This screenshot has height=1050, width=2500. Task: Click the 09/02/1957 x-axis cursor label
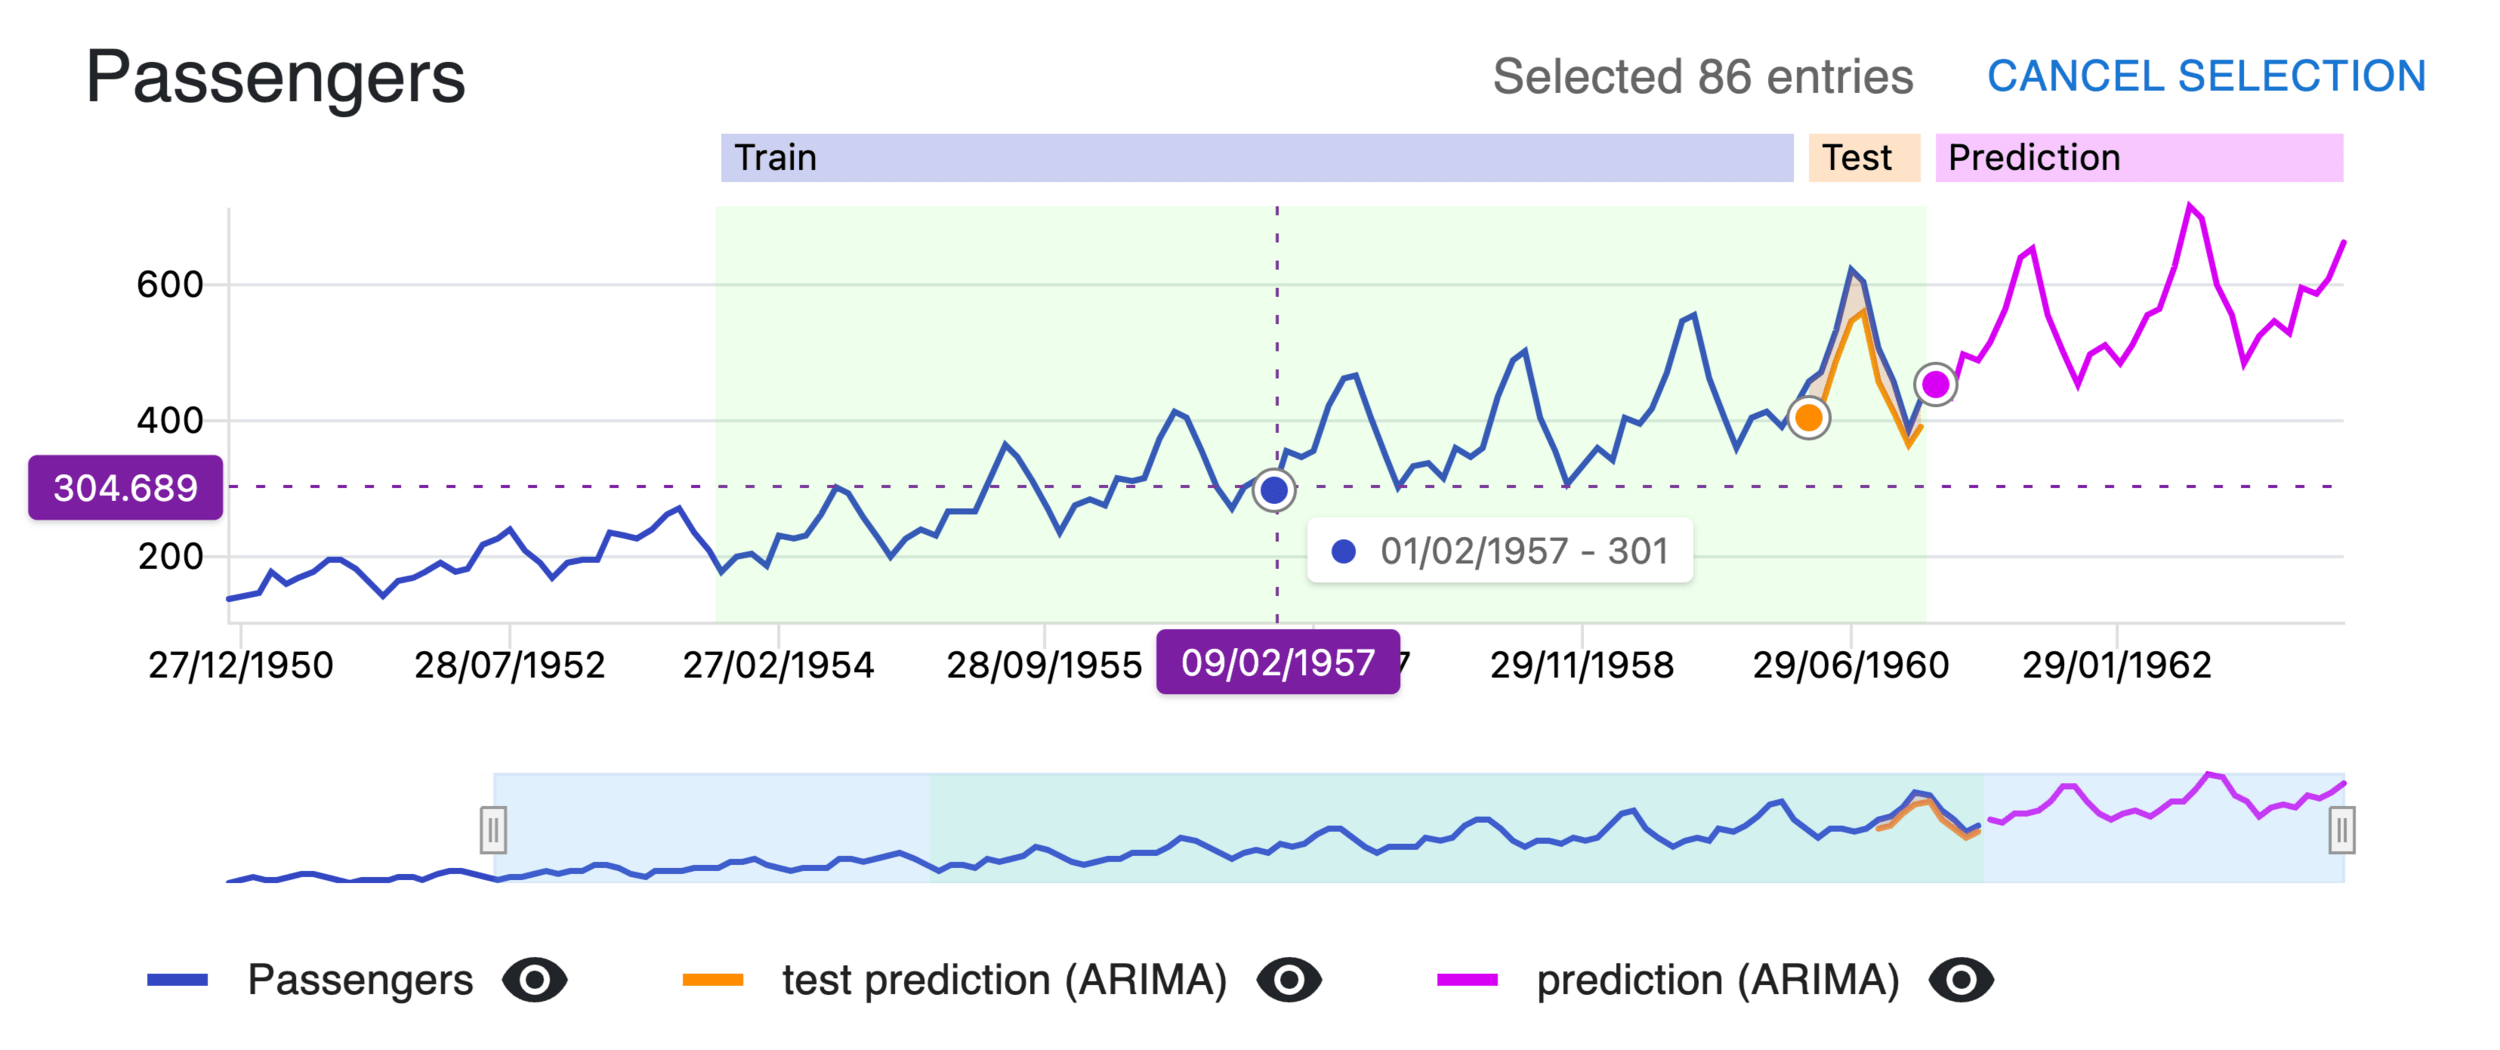coord(1277,663)
